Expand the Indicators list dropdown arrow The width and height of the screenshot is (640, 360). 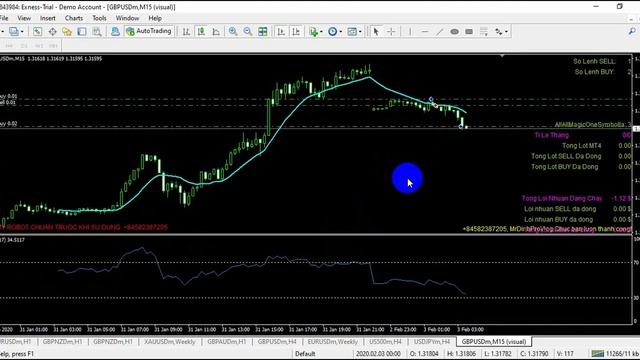tap(322, 32)
